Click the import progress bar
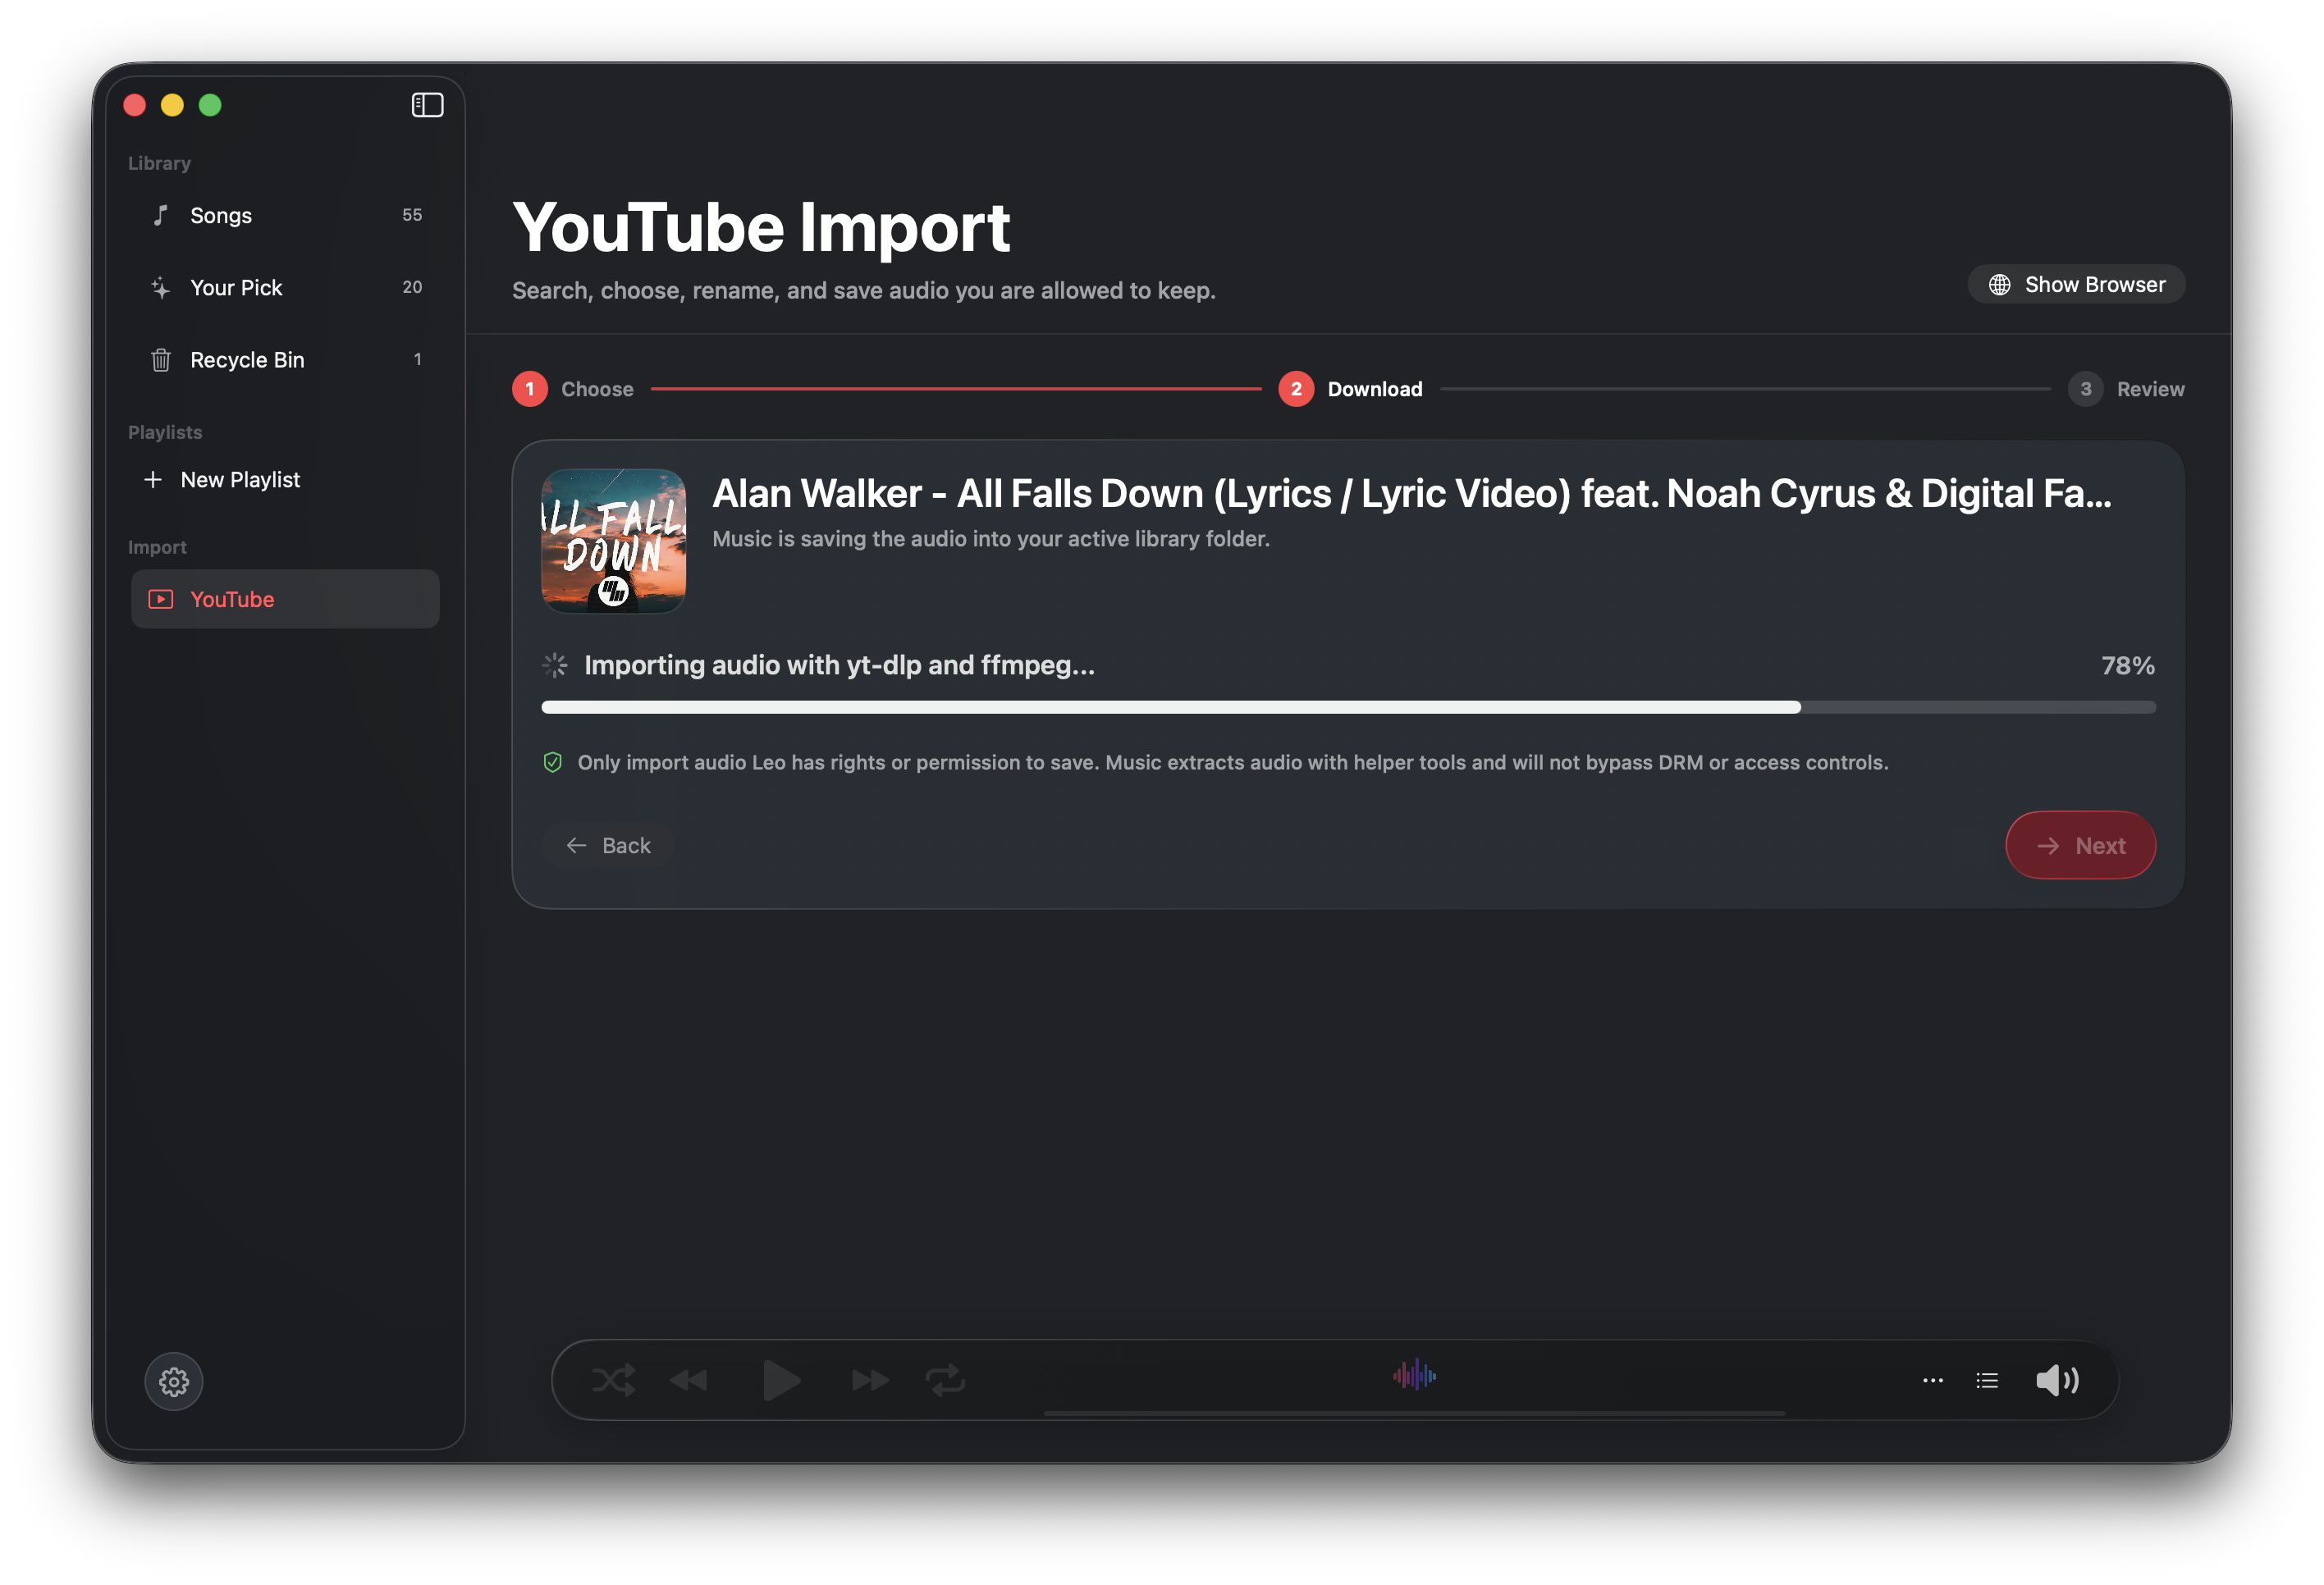2324x1585 pixels. (1348, 707)
